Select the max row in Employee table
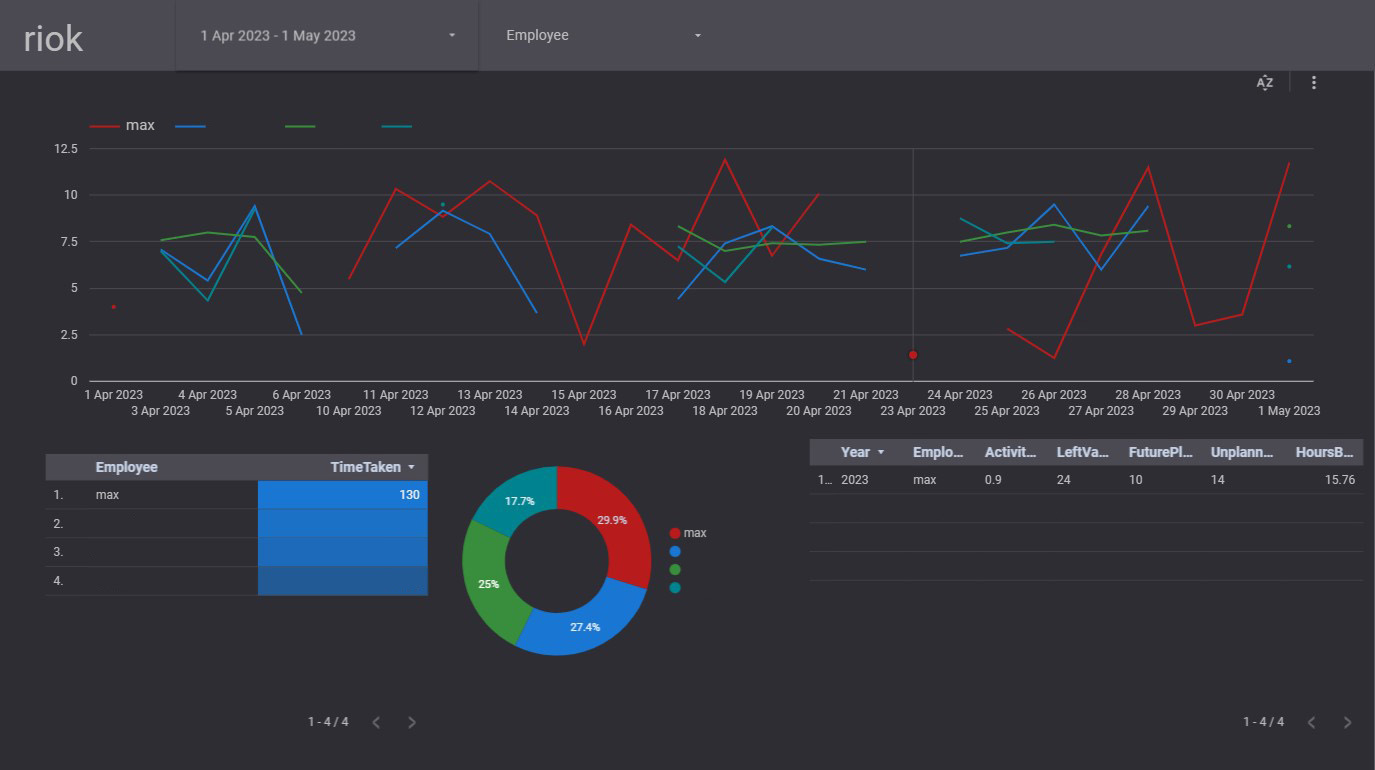The image size is (1375, 770). coord(109,495)
